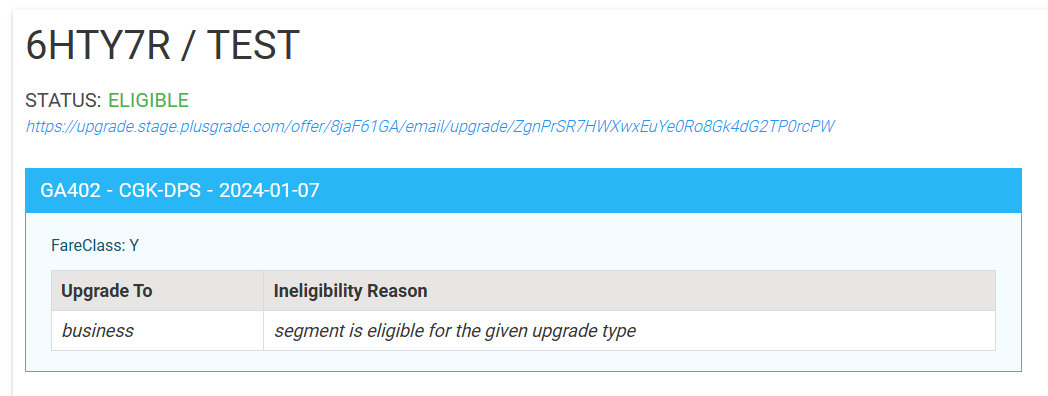
Task: Click the fare class value Y
Action: pyautogui.click(x=134, y=245)
